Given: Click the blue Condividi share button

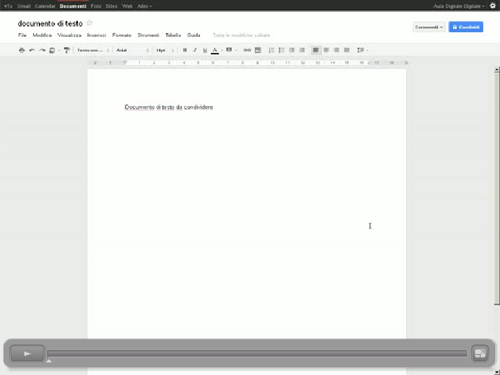Looking at the screenshot, I should click(466, 27).
